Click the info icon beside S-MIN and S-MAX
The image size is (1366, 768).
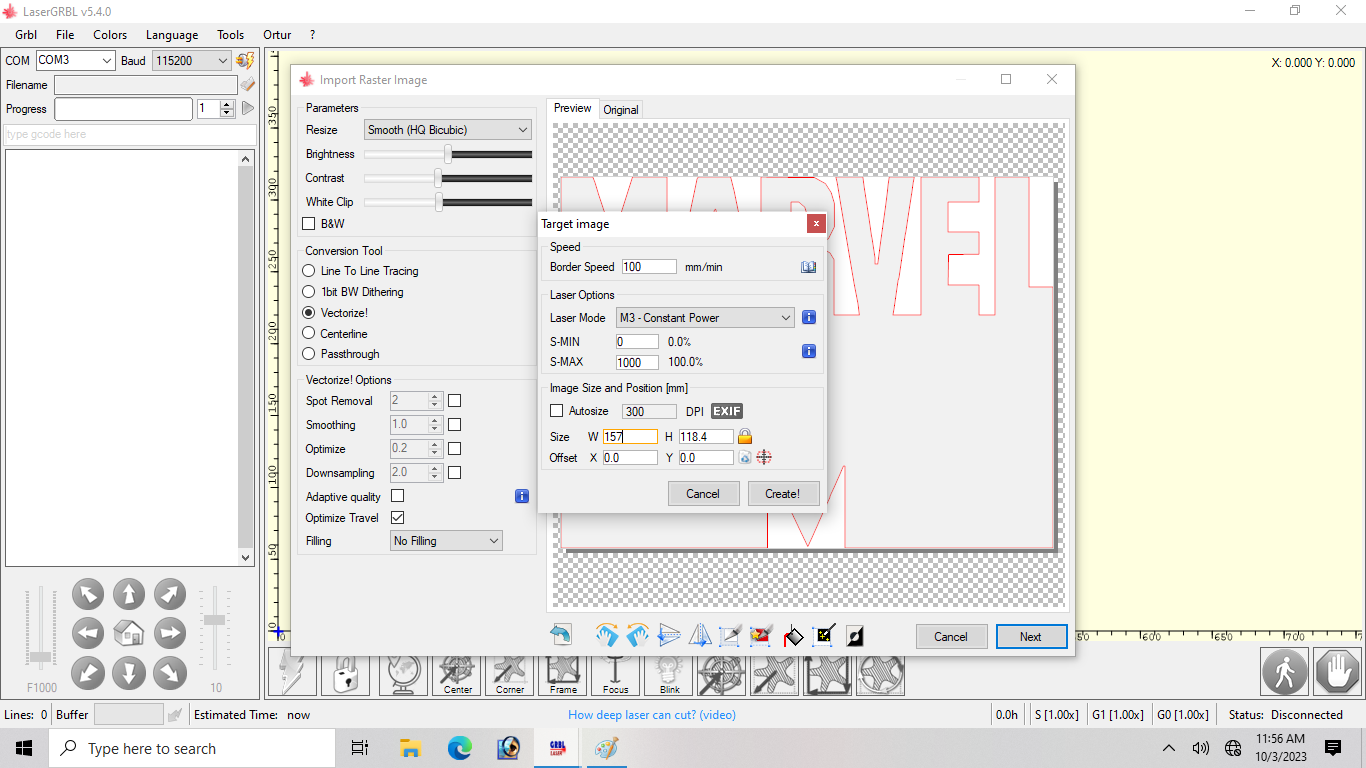pyautogui.click(x=809, y=351)
